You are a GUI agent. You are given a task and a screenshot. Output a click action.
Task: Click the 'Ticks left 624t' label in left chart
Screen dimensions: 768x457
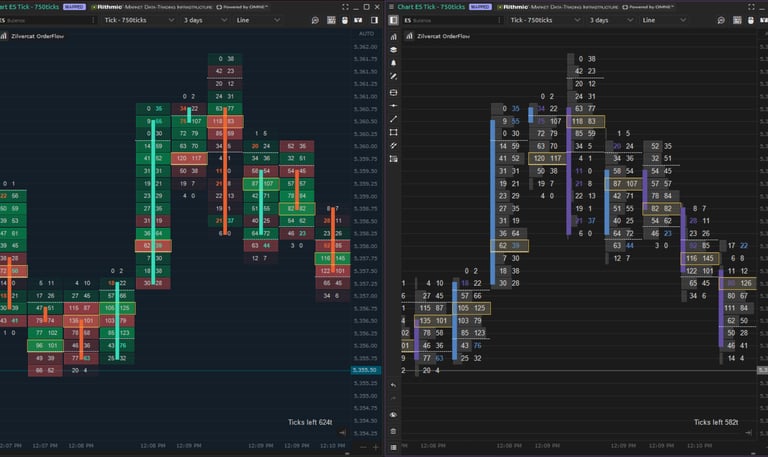click(x=310, y=422)
